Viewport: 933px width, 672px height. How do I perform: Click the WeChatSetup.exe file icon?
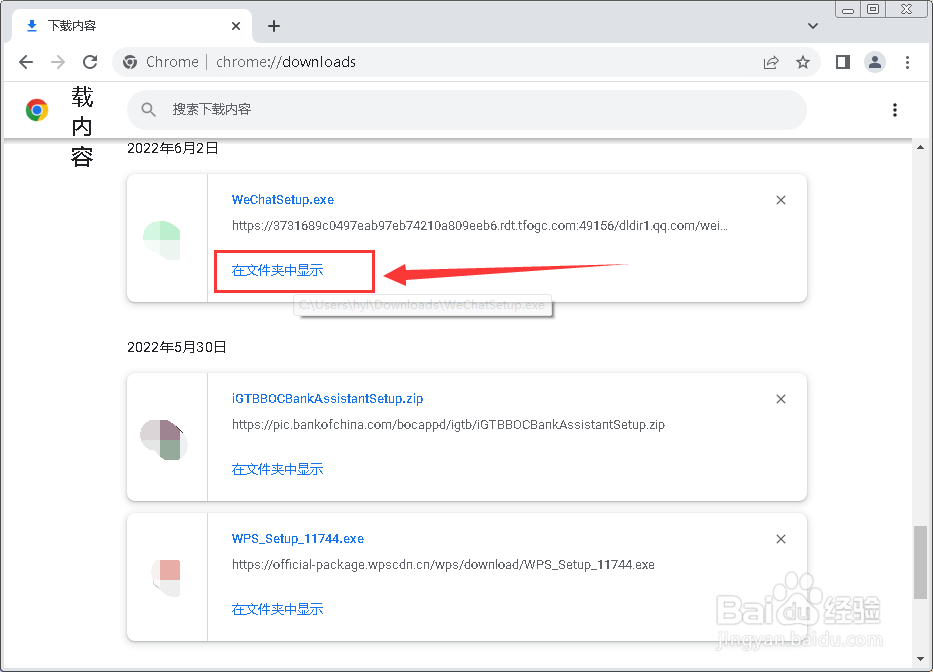pyautogui.click(x=162, y=239)
